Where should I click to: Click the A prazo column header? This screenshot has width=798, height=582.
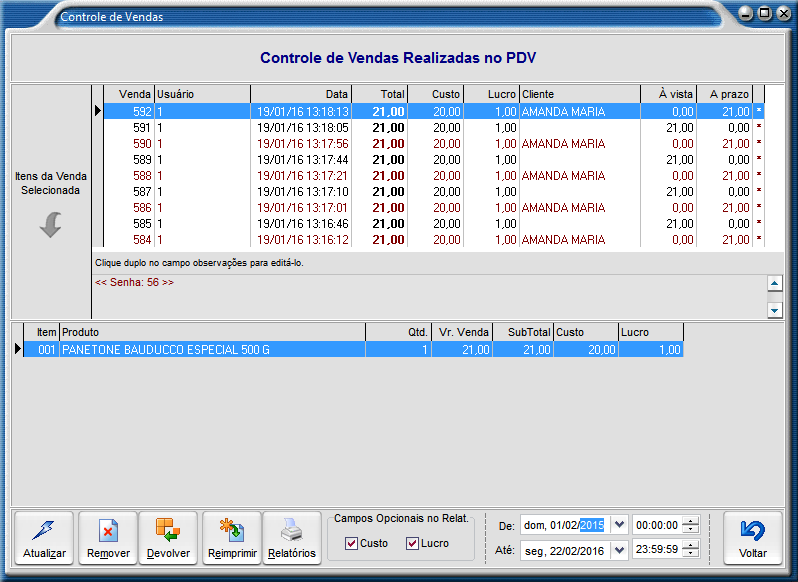pyautogui.click(x=724, y=94)
